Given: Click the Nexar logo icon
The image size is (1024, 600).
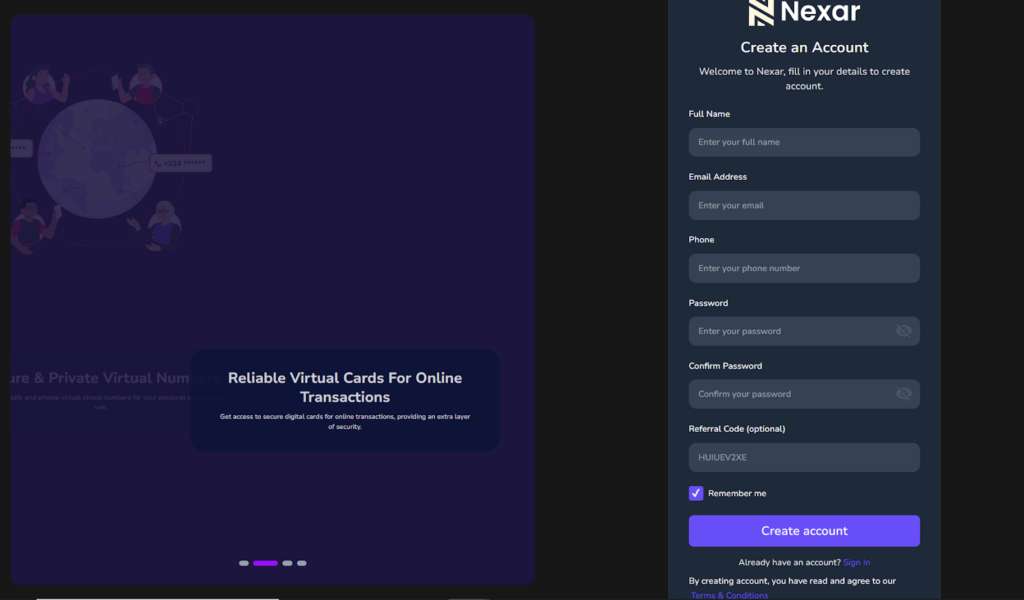Looking at the screenshot, I should coord(762,12).
